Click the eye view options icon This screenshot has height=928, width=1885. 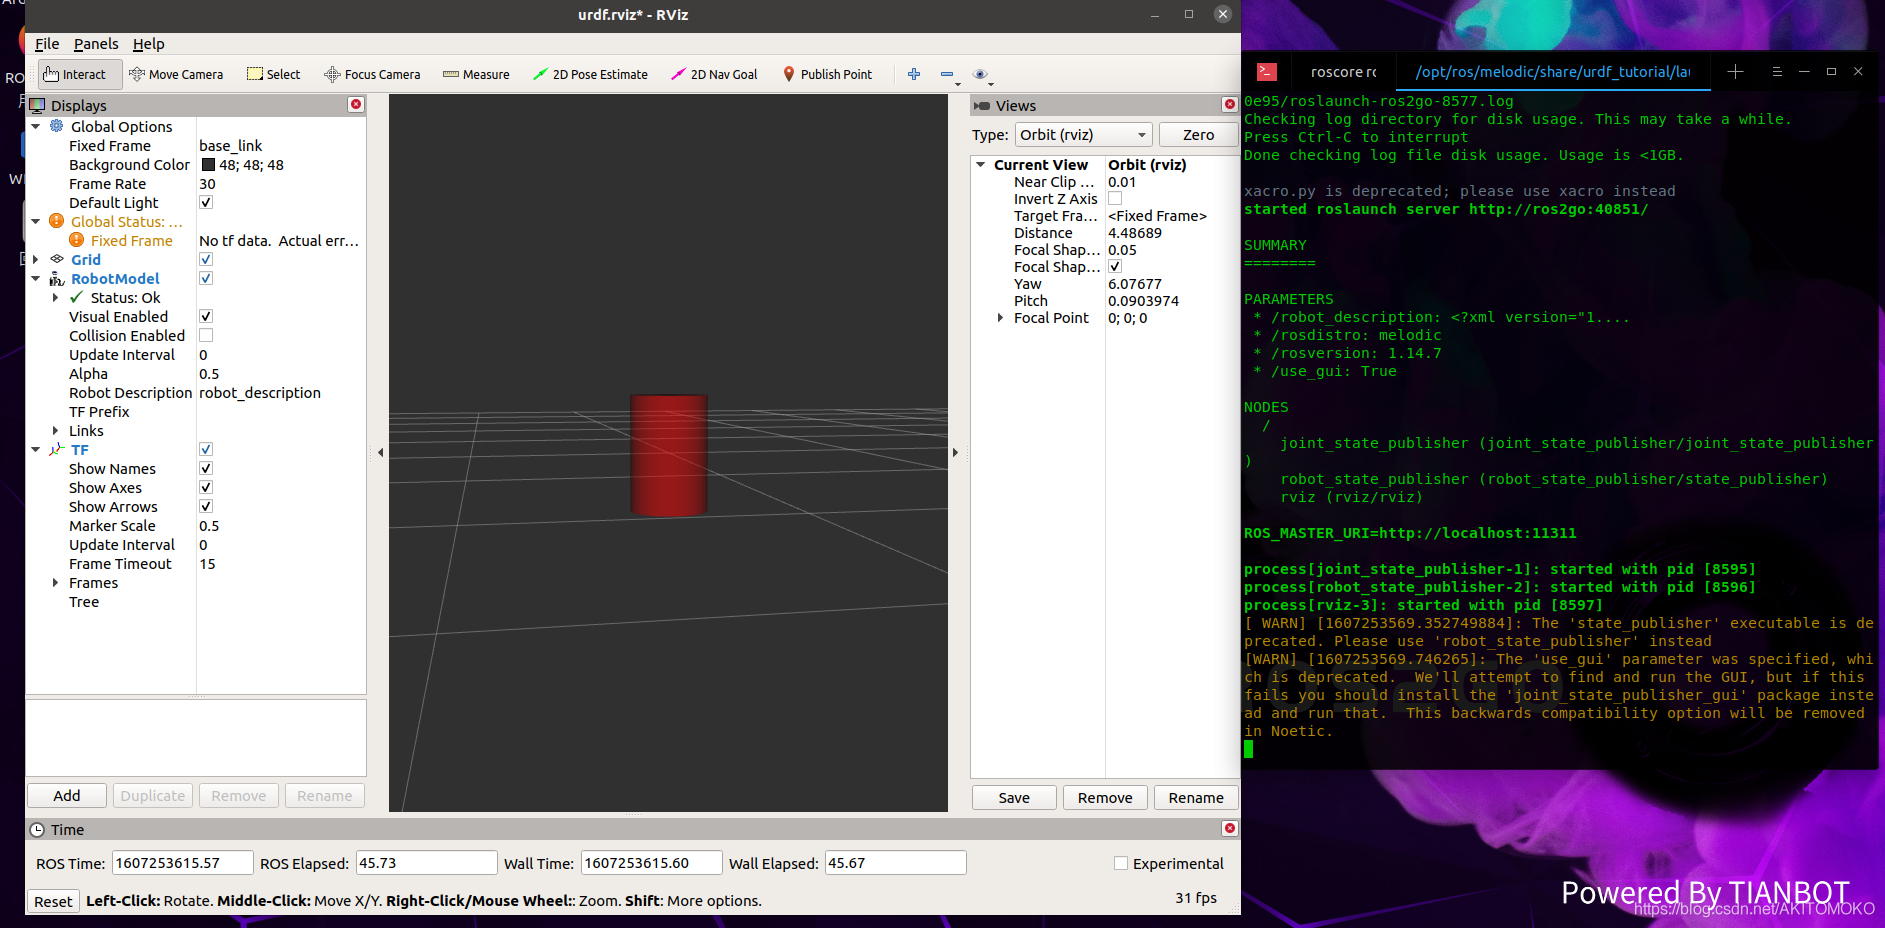pyautogui.click(x=980, y=75)
